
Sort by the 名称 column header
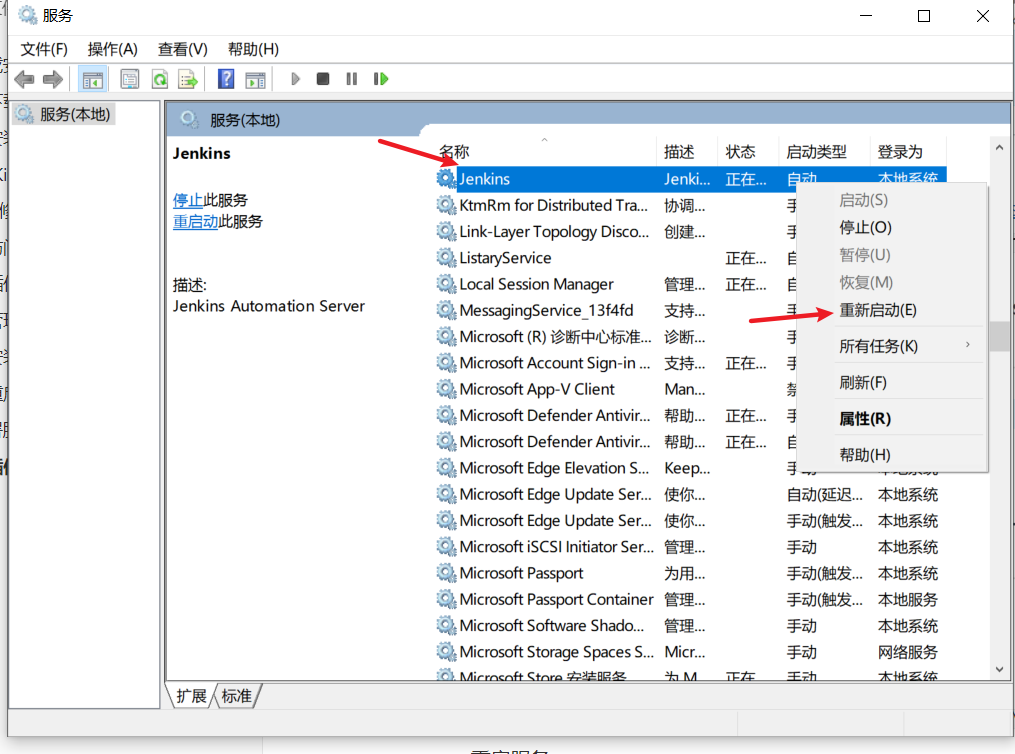546,151
